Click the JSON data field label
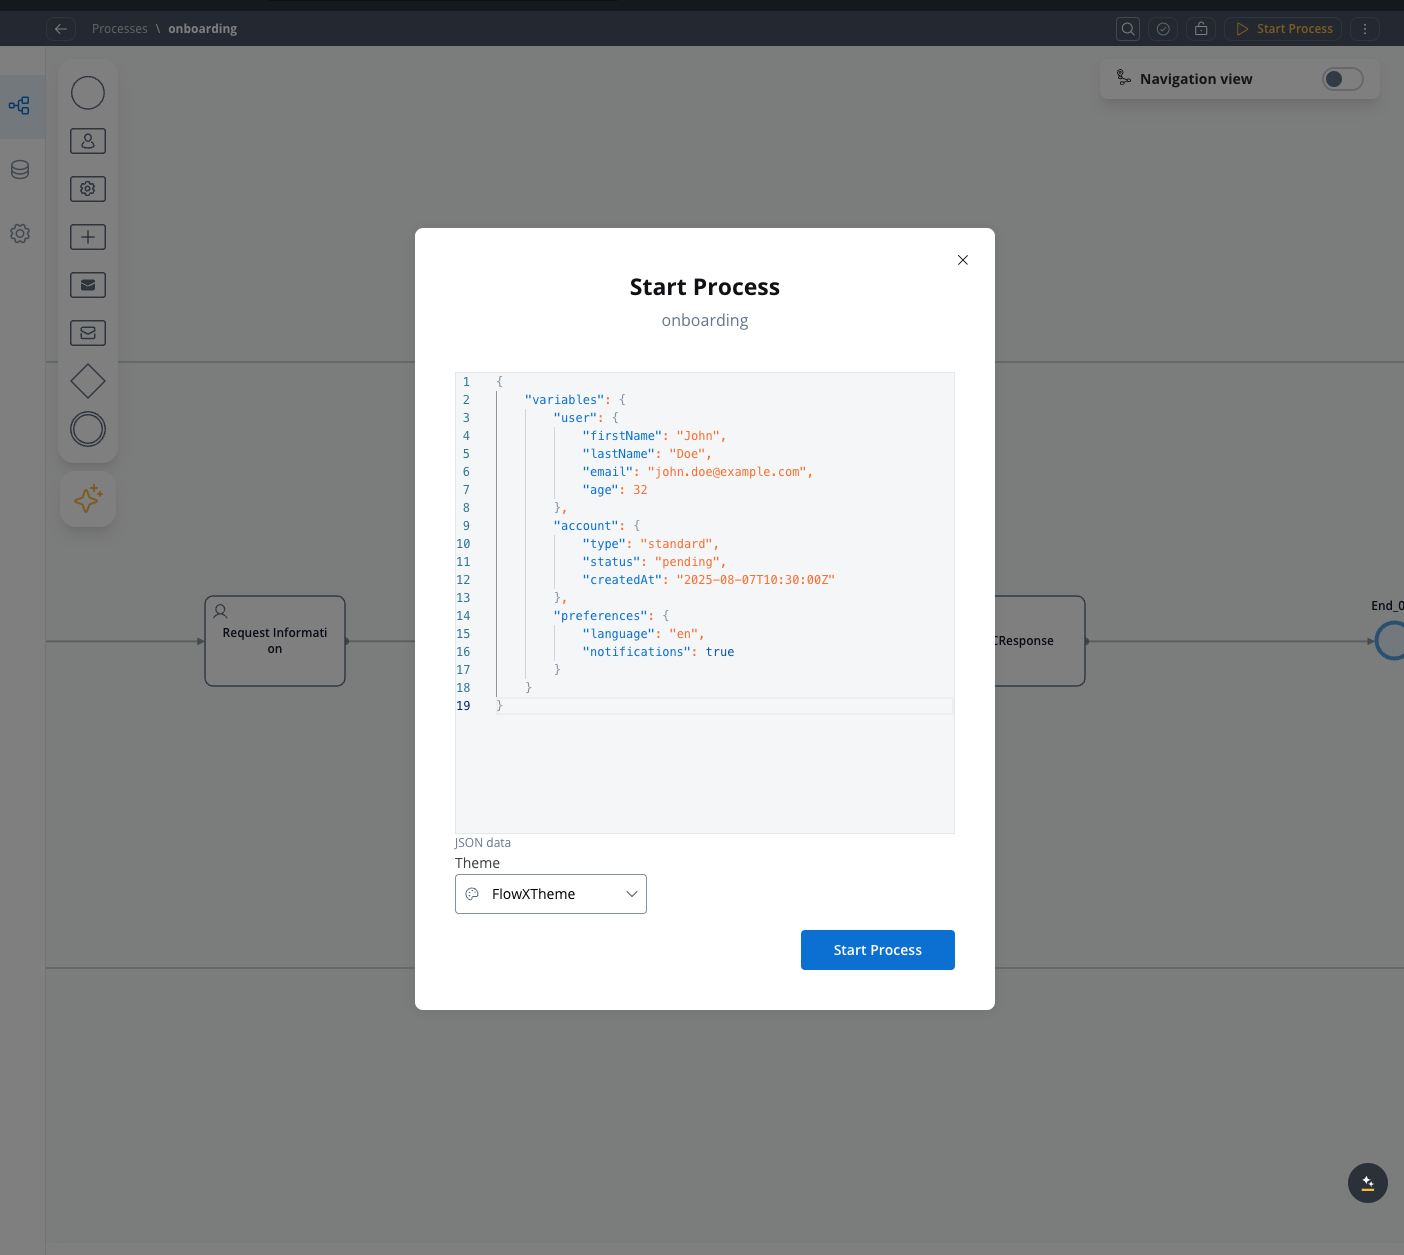This screenshot has height=1255, width=1404. pyautogui.click(x=483, y=843)
